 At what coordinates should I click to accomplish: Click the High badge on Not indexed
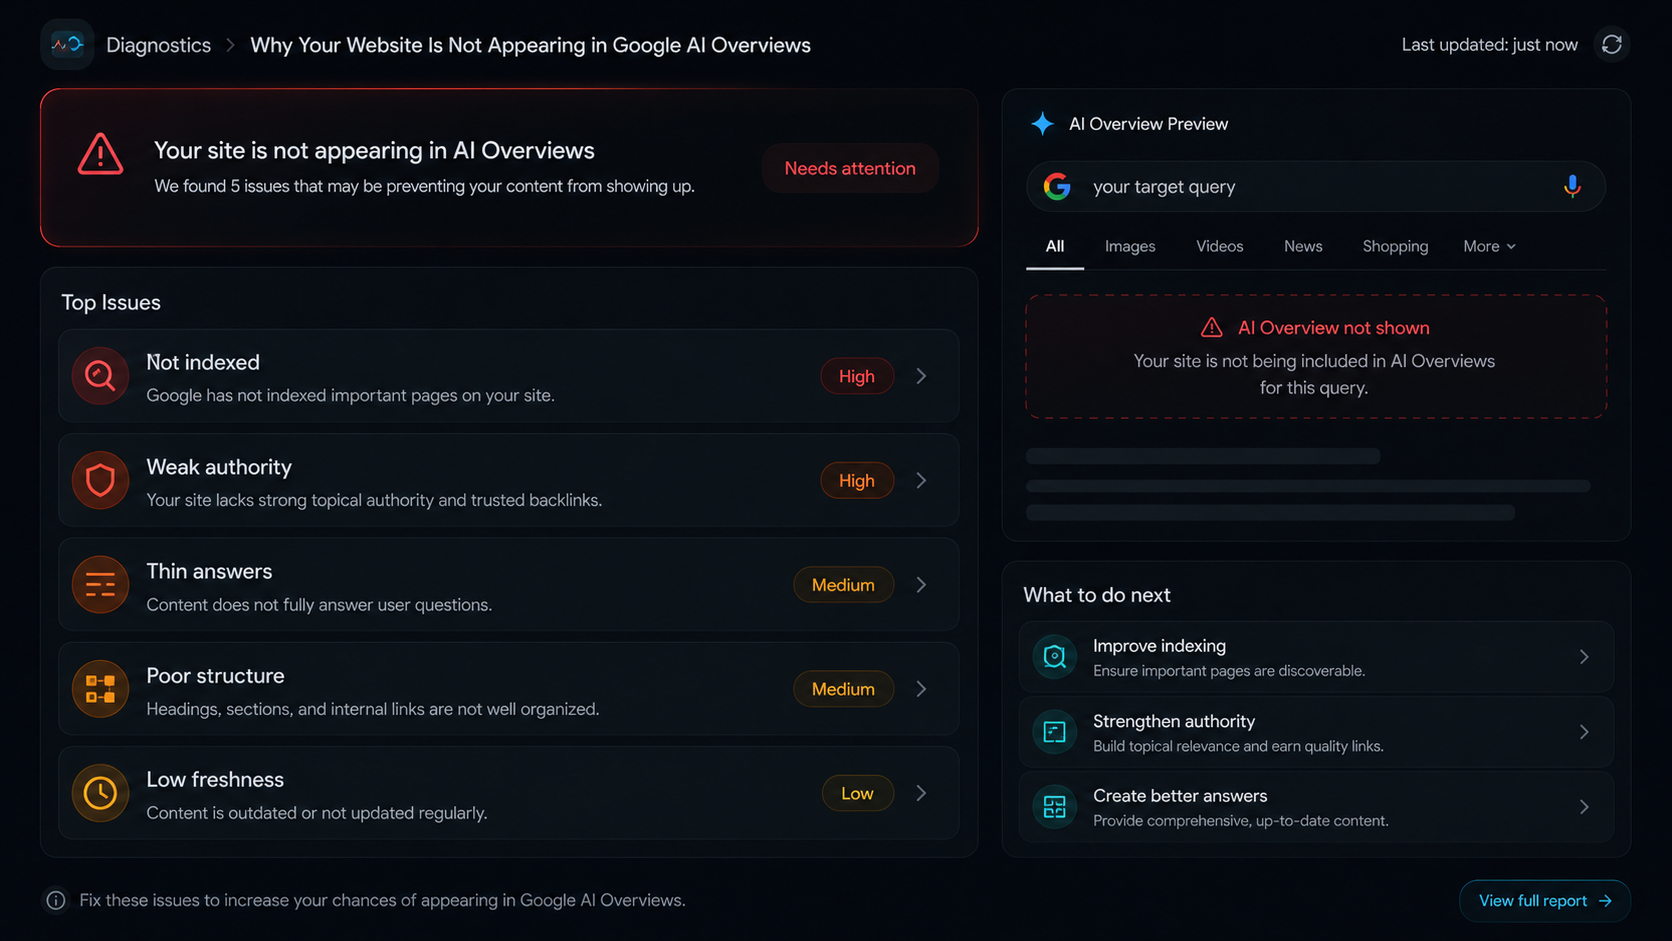click(857, 376)
